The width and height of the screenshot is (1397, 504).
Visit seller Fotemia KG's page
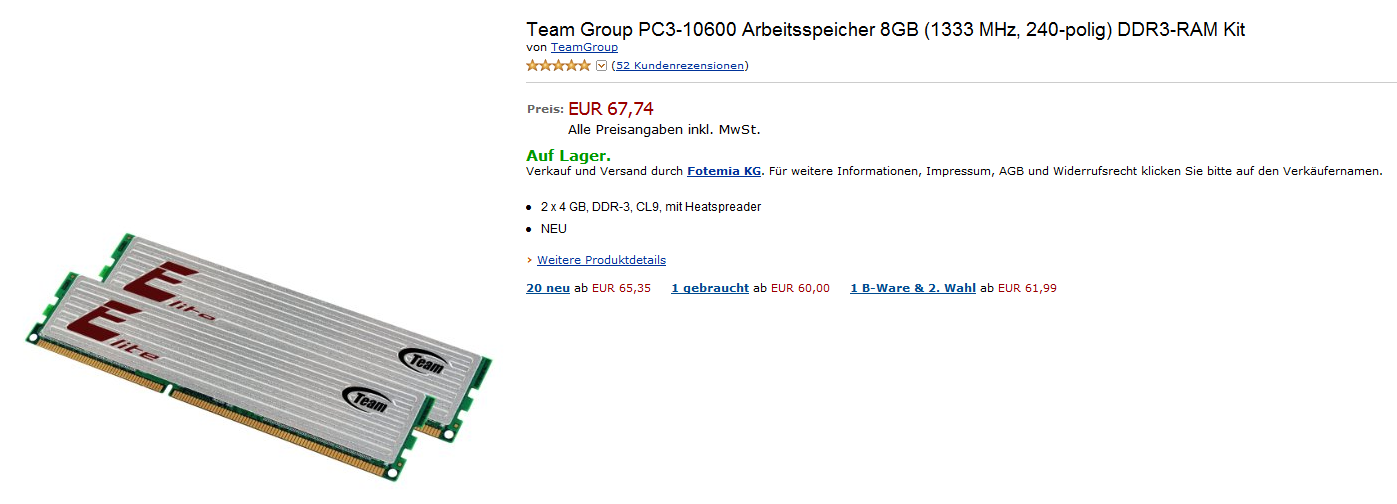click(724, 172)
